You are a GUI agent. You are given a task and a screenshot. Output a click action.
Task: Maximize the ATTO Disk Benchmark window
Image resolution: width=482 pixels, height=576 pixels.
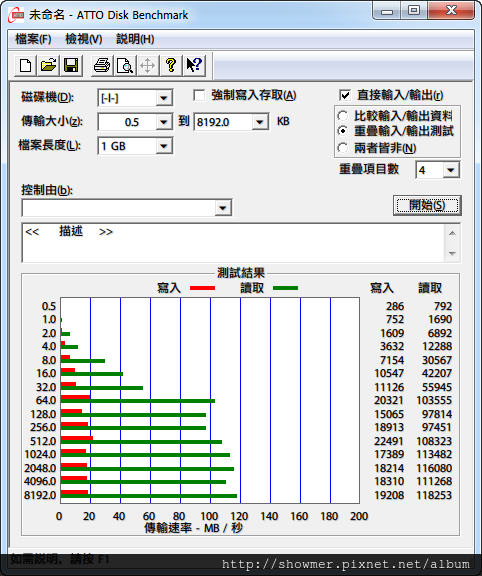[x=414, y=11]
